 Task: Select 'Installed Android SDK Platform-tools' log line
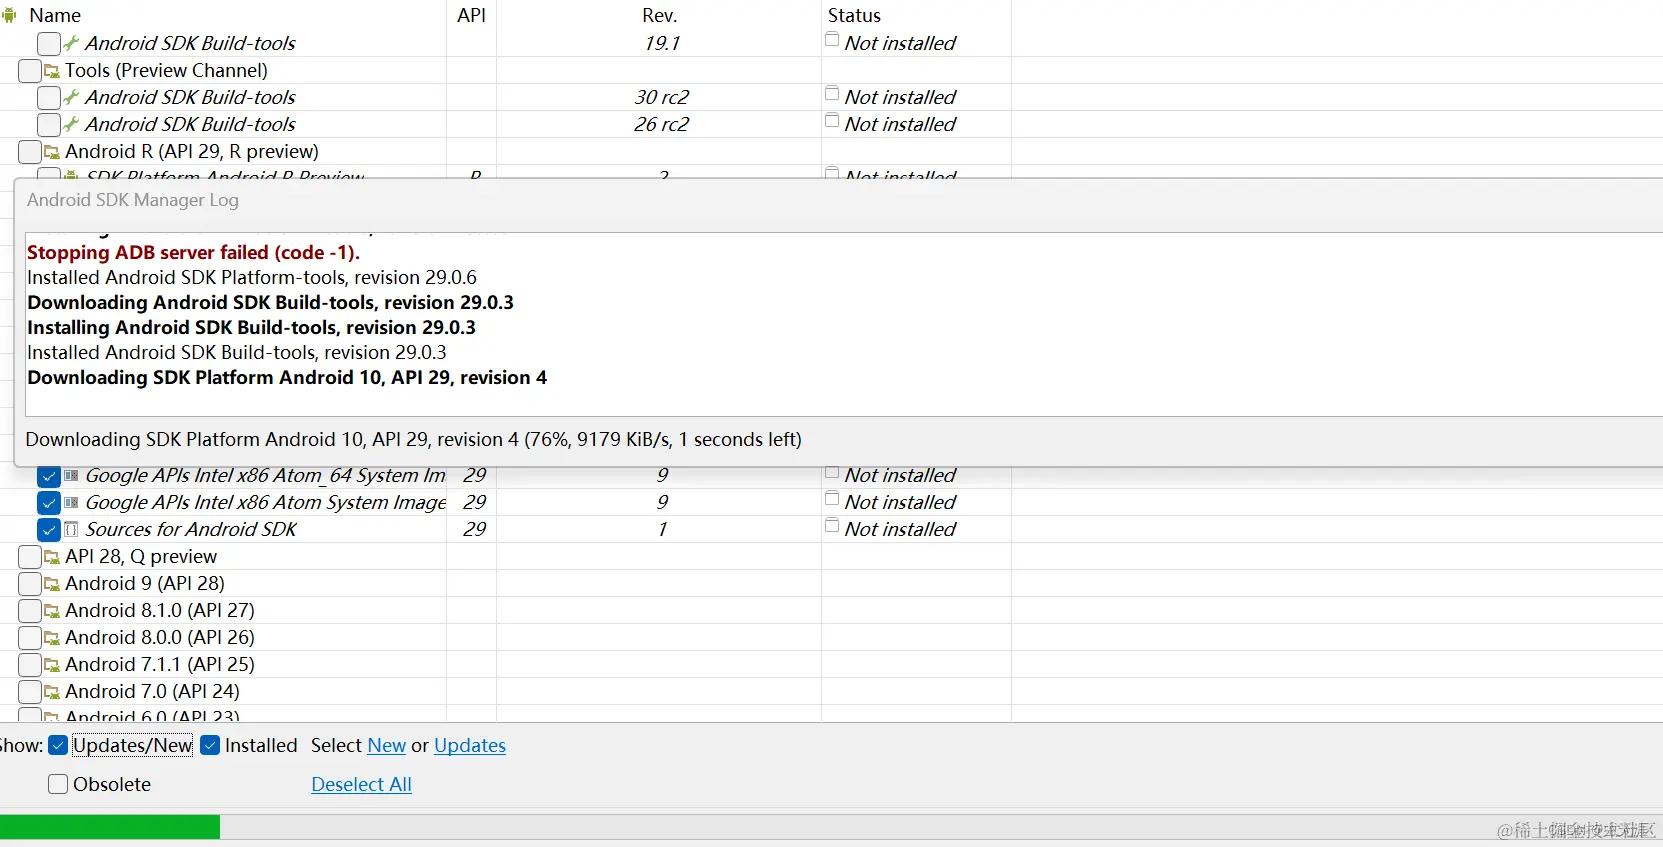pyautogui.click(x=252, y=277)
